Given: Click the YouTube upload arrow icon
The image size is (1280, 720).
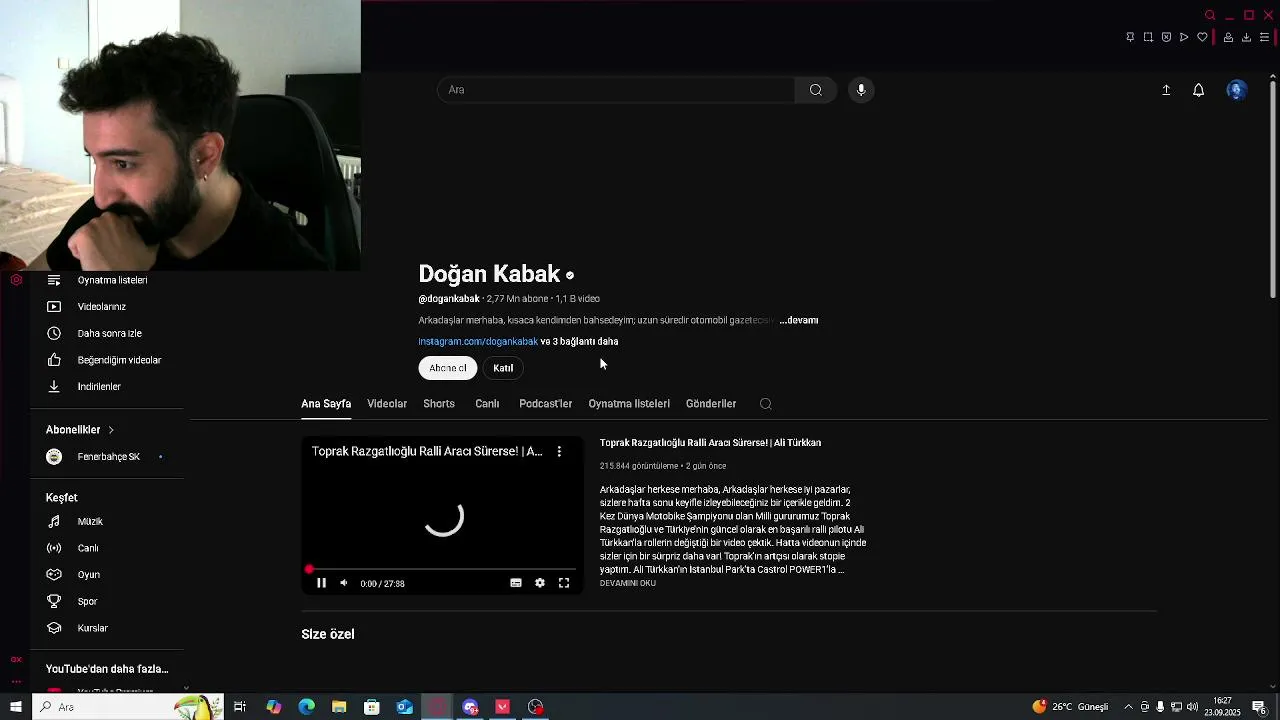Looking at the screenshot, I should [1166, 90].
